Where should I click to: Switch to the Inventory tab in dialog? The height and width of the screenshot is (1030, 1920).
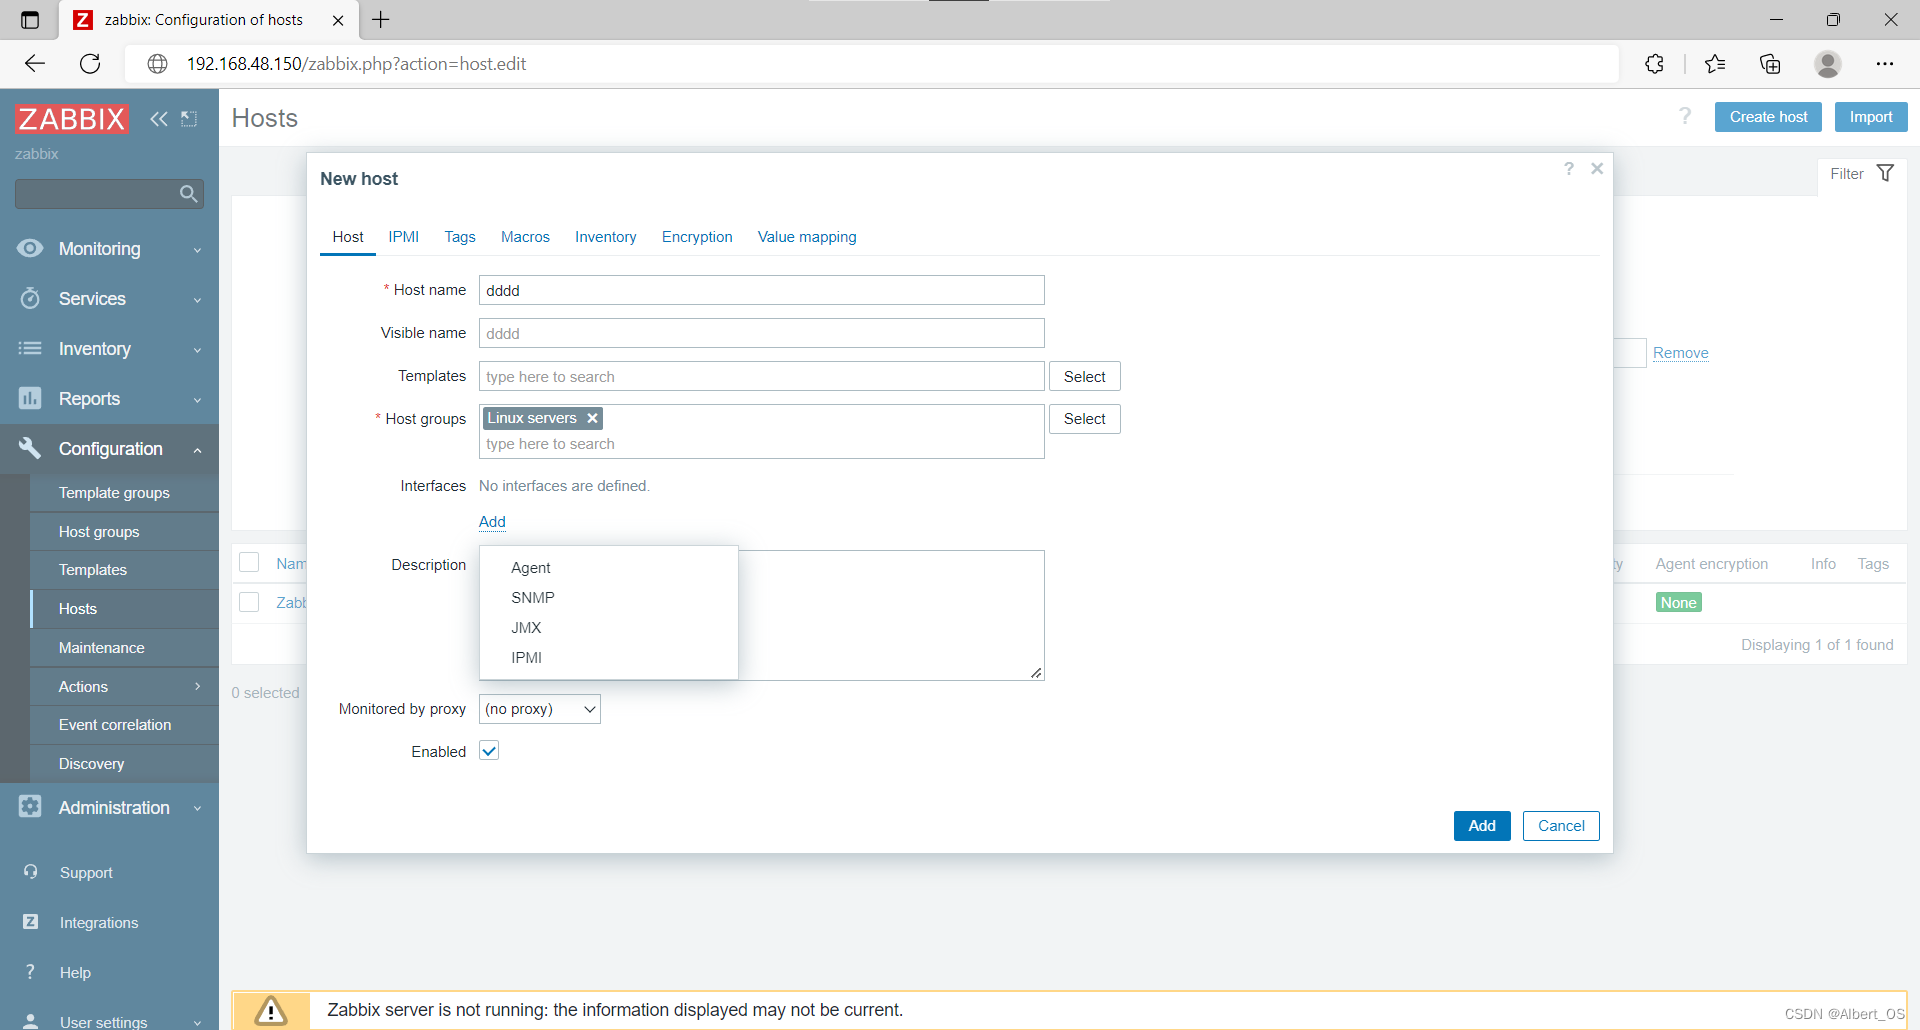click(x=605, y=237)
